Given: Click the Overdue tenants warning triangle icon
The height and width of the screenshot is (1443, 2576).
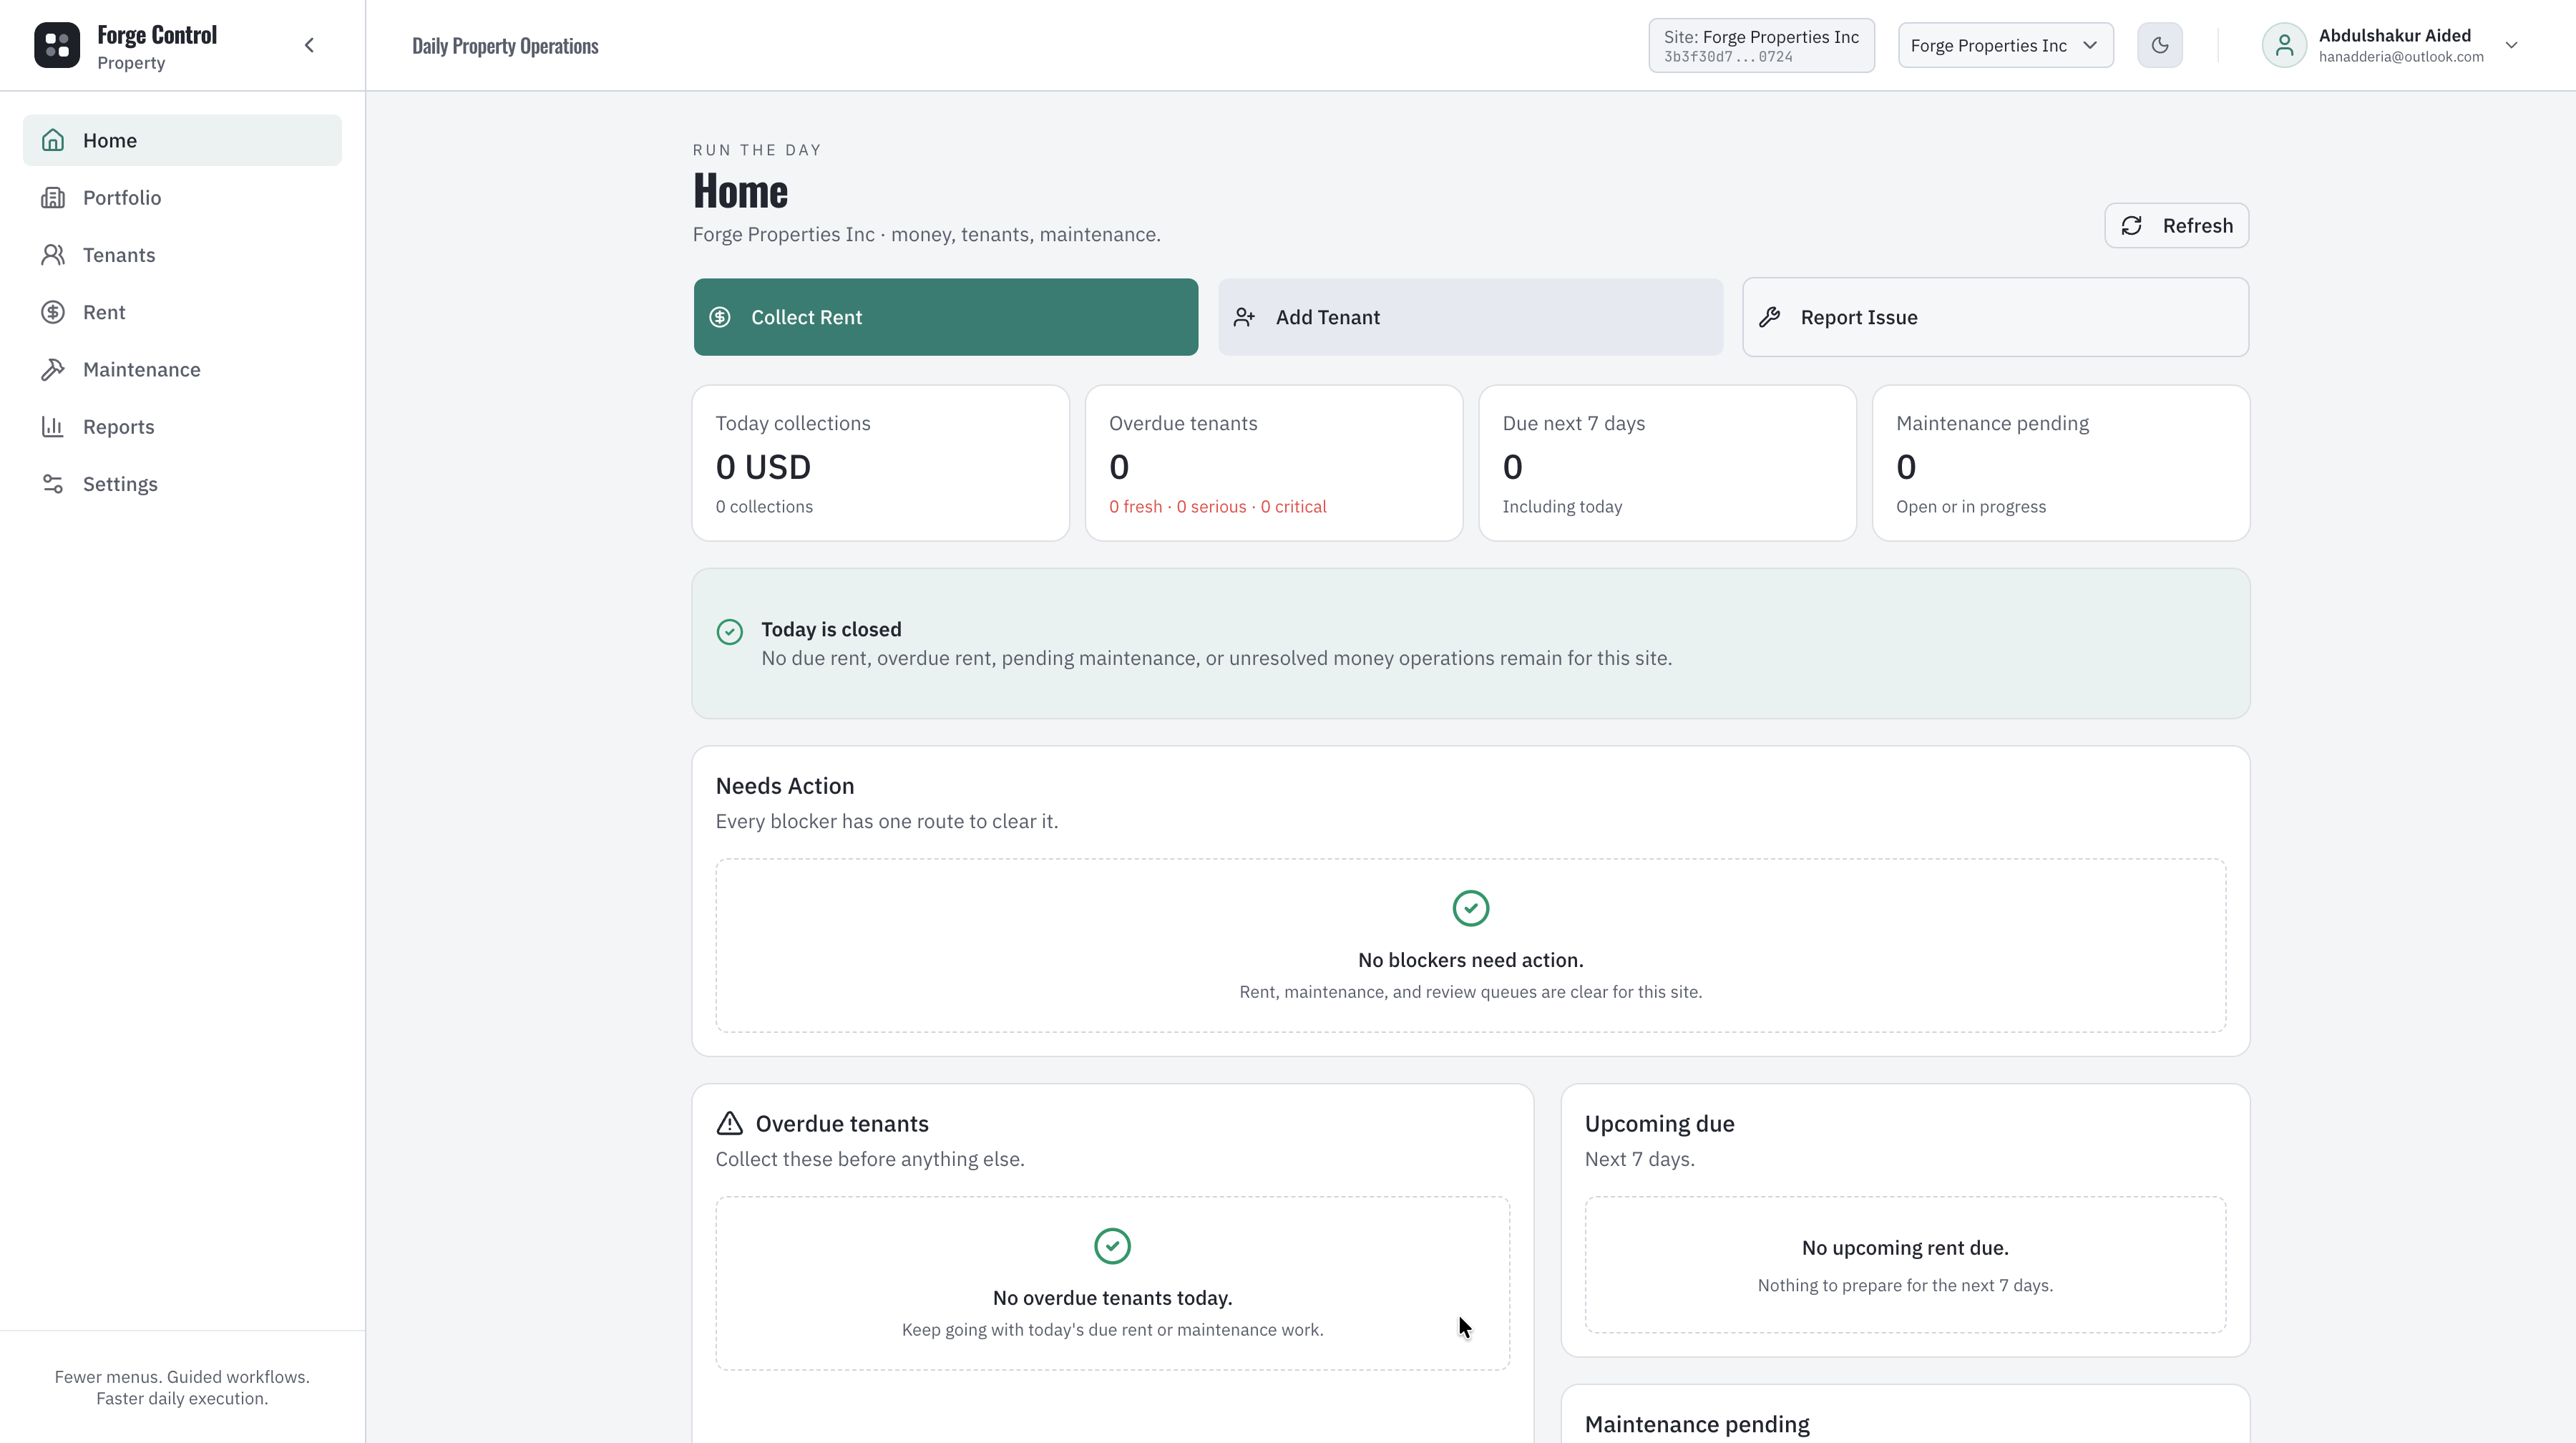Looking at the screenshot, I should pyautogui.click(x=730, y=1124).
